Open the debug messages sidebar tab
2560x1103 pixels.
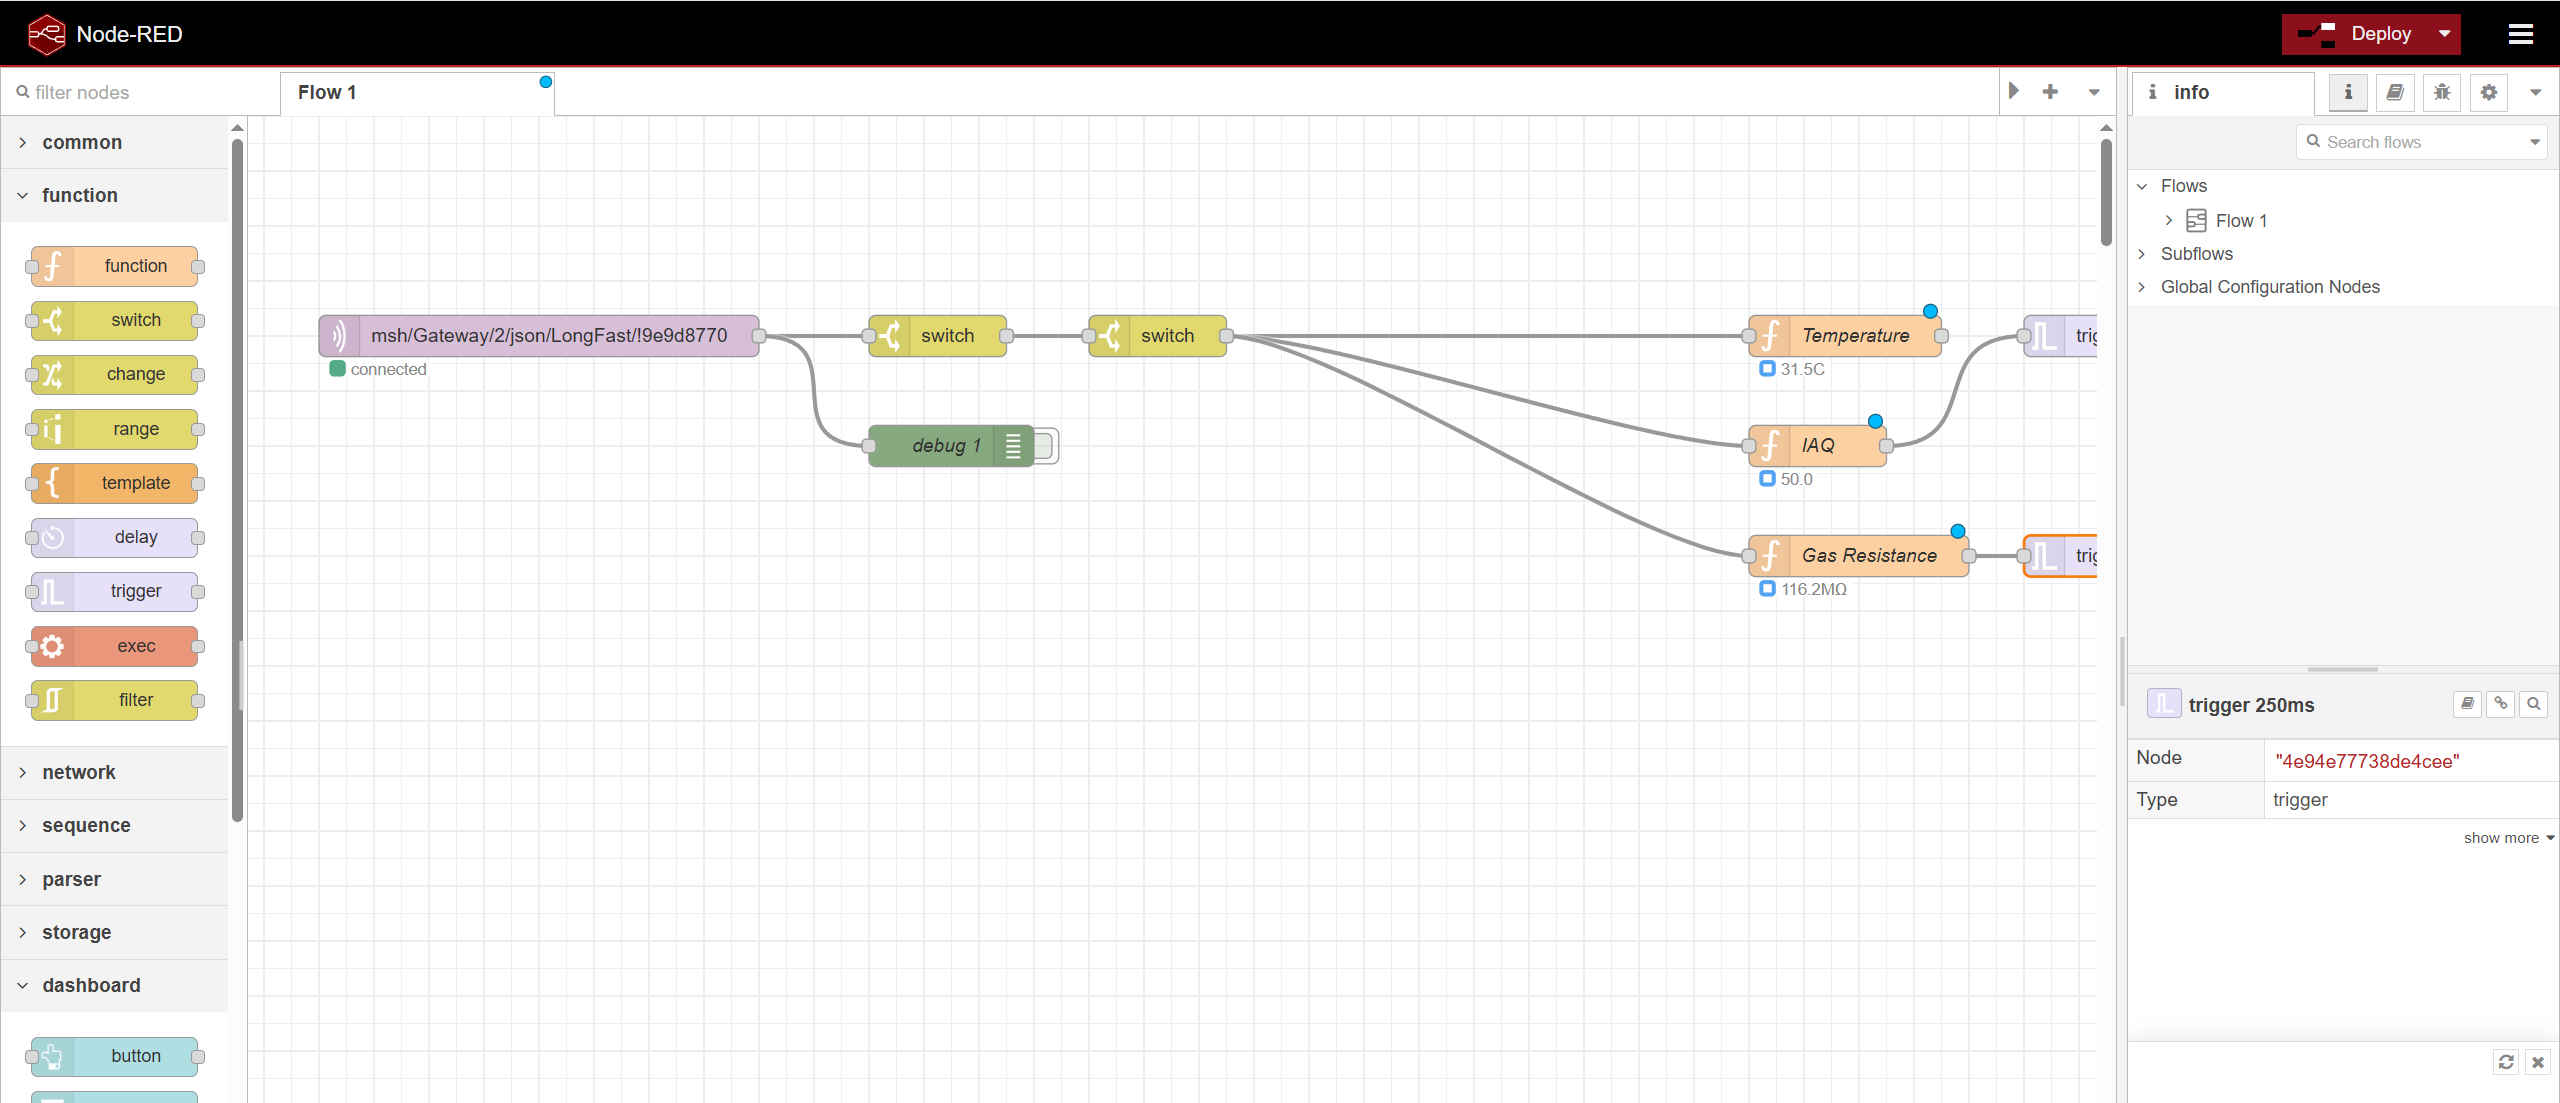2441,92
